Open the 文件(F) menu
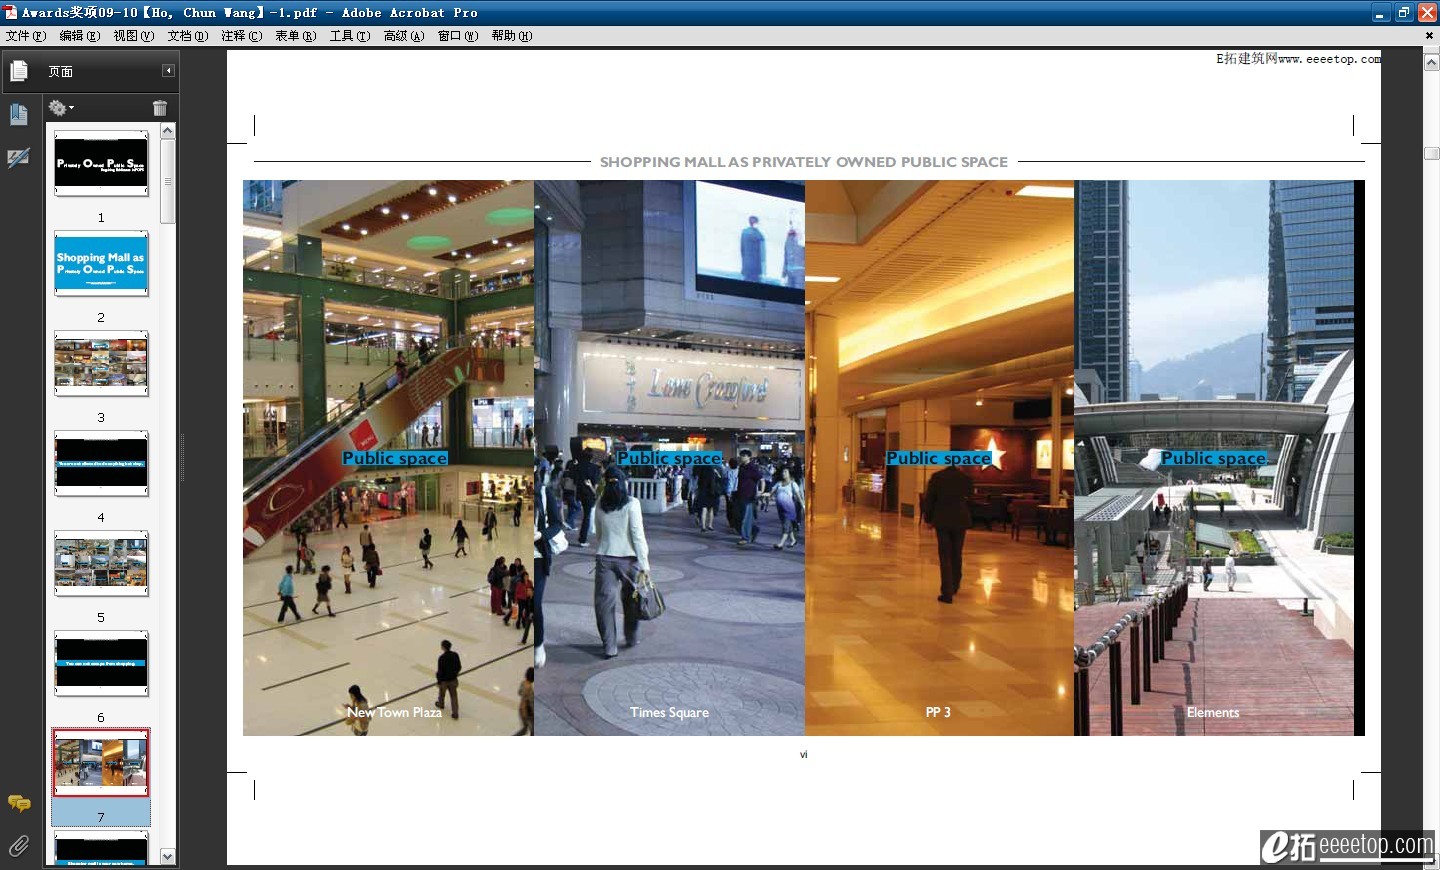 pos(26,36)
